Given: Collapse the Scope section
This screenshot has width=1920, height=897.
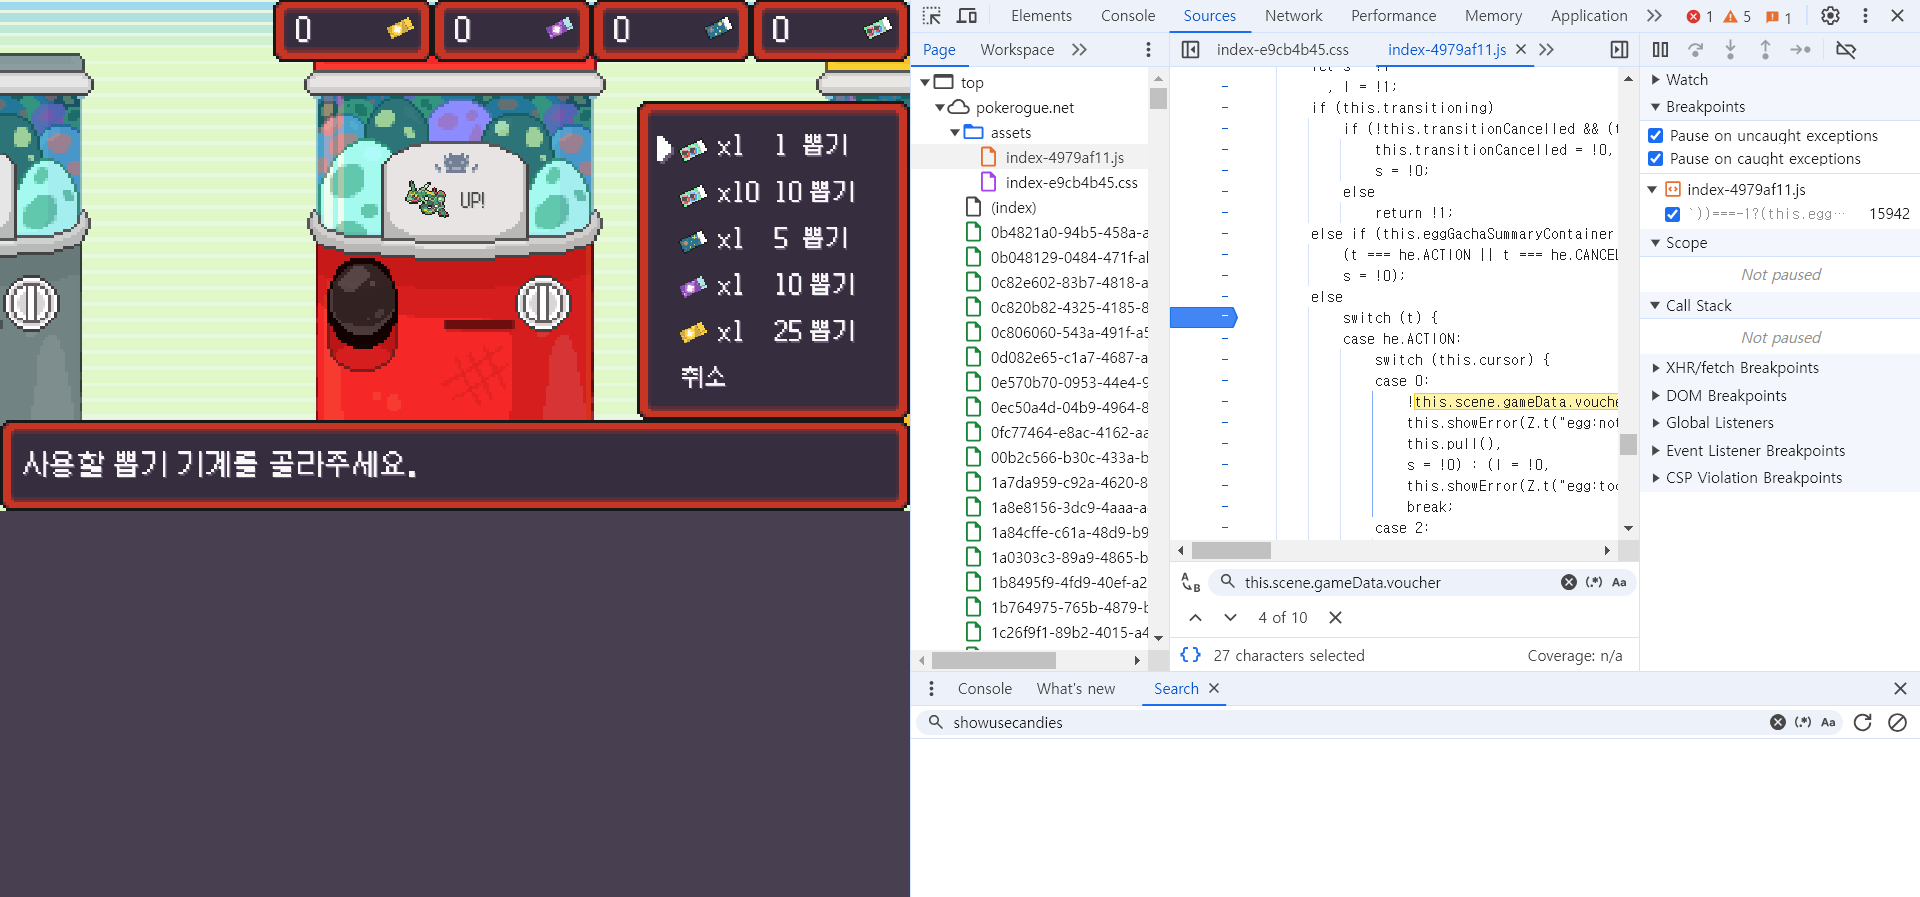Looking at the screenshot, I should (1656, 243).
